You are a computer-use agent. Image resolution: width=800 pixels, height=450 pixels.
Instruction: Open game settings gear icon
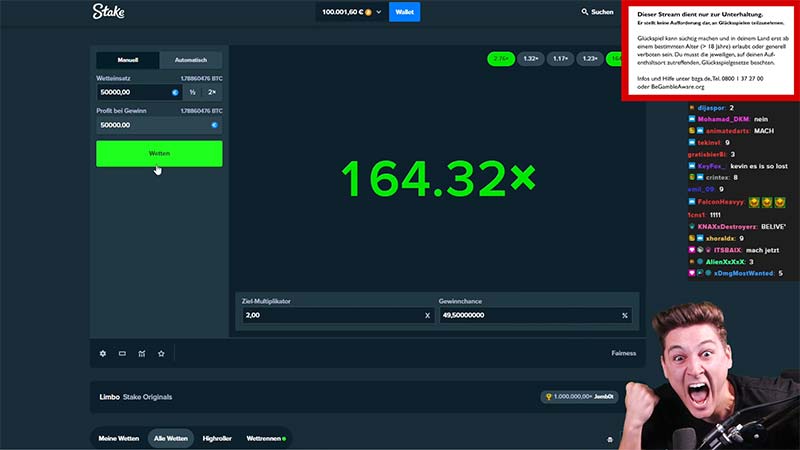click(103, 354)
